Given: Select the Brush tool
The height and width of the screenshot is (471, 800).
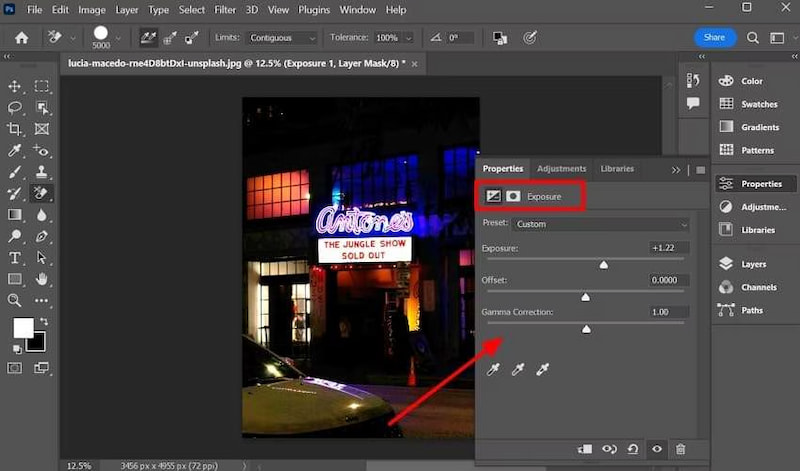Looking at the screenshot, I should tap(14, 172).
